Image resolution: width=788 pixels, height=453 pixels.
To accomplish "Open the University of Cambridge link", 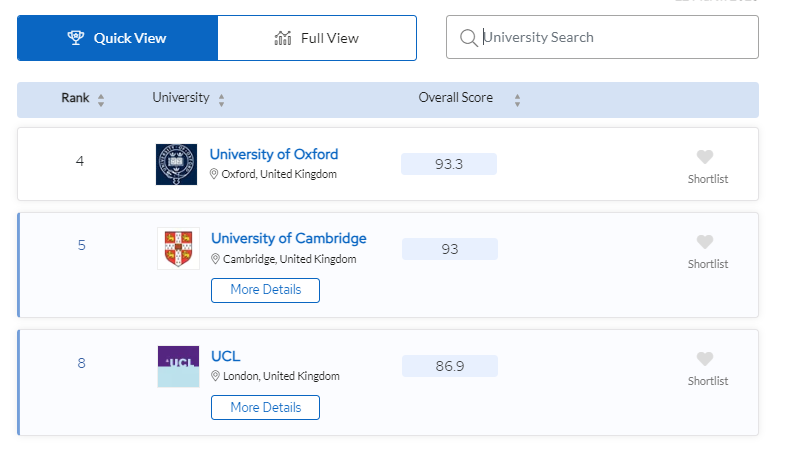I will [288, 238].
